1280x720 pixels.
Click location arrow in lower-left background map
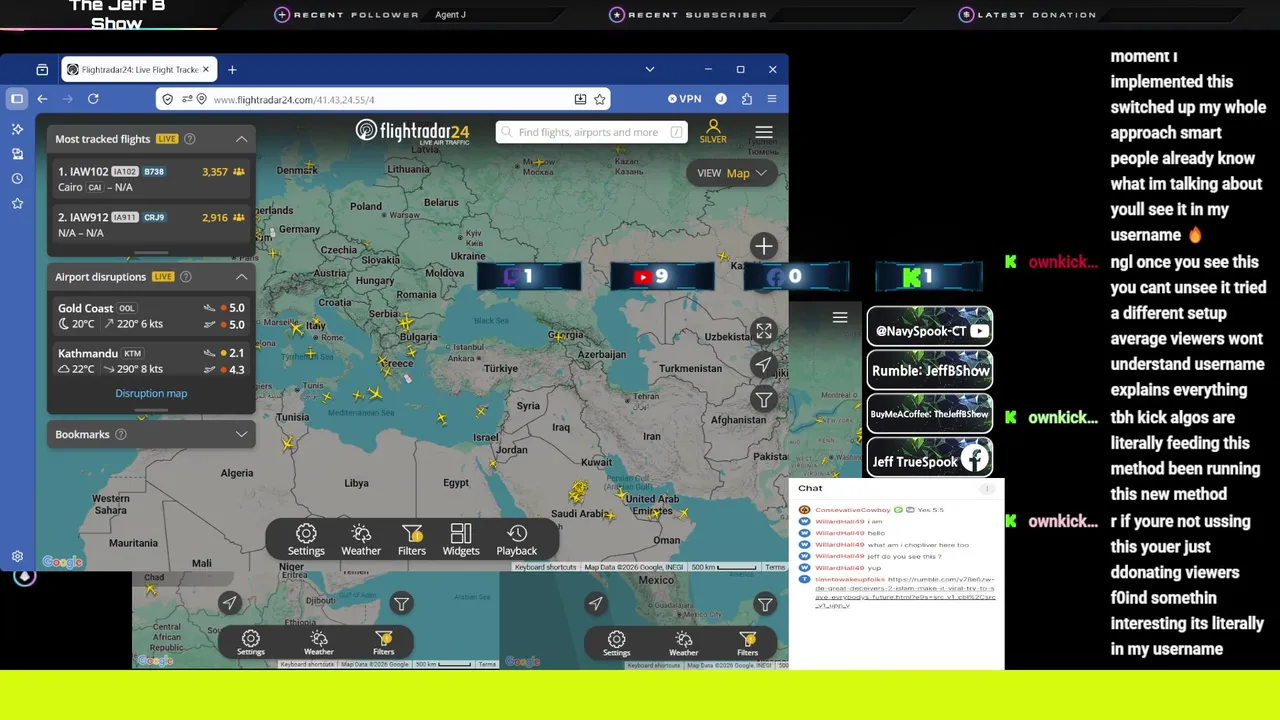230,602
